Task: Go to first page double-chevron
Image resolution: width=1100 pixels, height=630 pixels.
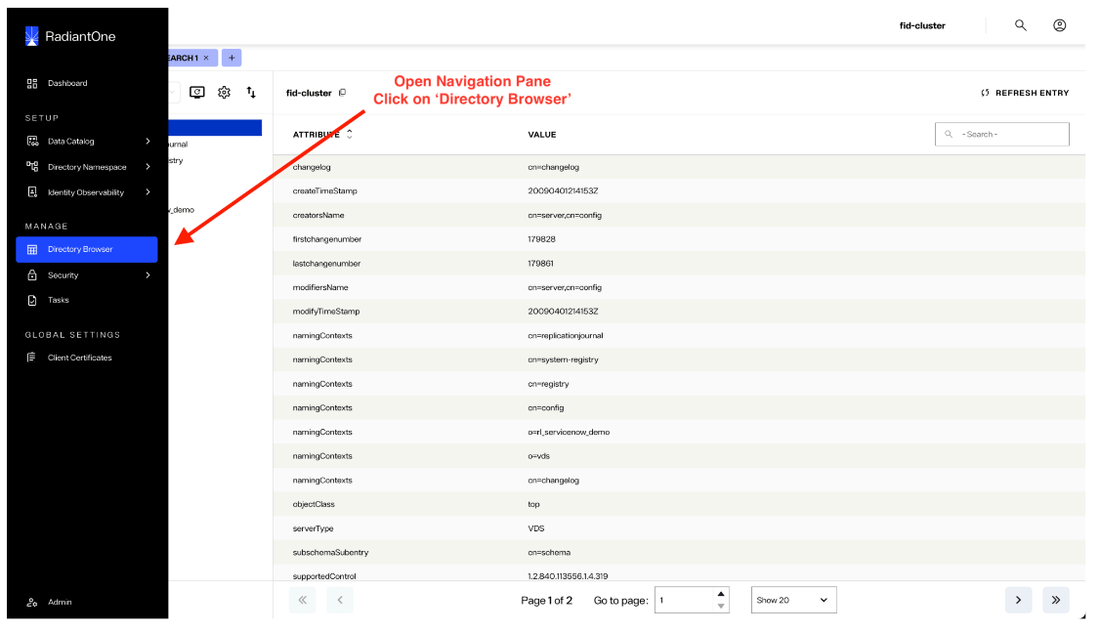Action: coord(302,600)
